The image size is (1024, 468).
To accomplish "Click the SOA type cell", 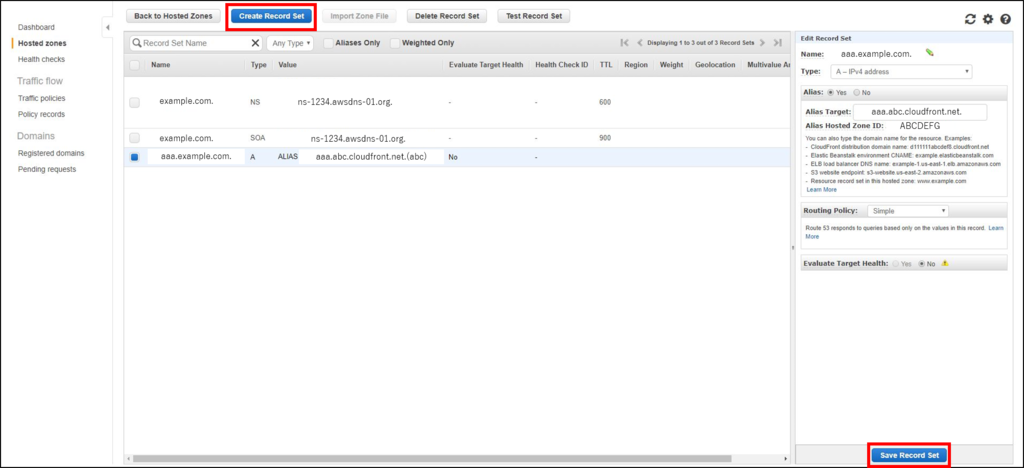I will tap(257, 138).
